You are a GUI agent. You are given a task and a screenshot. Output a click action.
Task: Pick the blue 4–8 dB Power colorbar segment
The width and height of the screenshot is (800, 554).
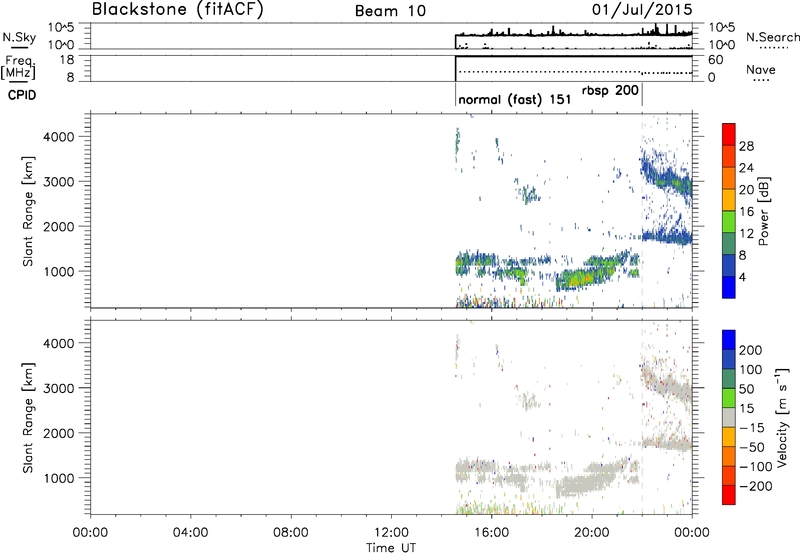tap(729, 265)
